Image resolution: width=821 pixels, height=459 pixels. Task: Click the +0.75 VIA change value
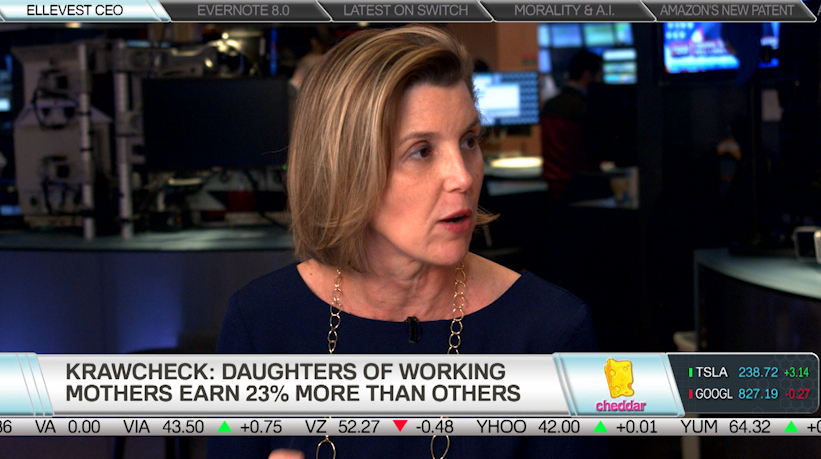(261, 427)
